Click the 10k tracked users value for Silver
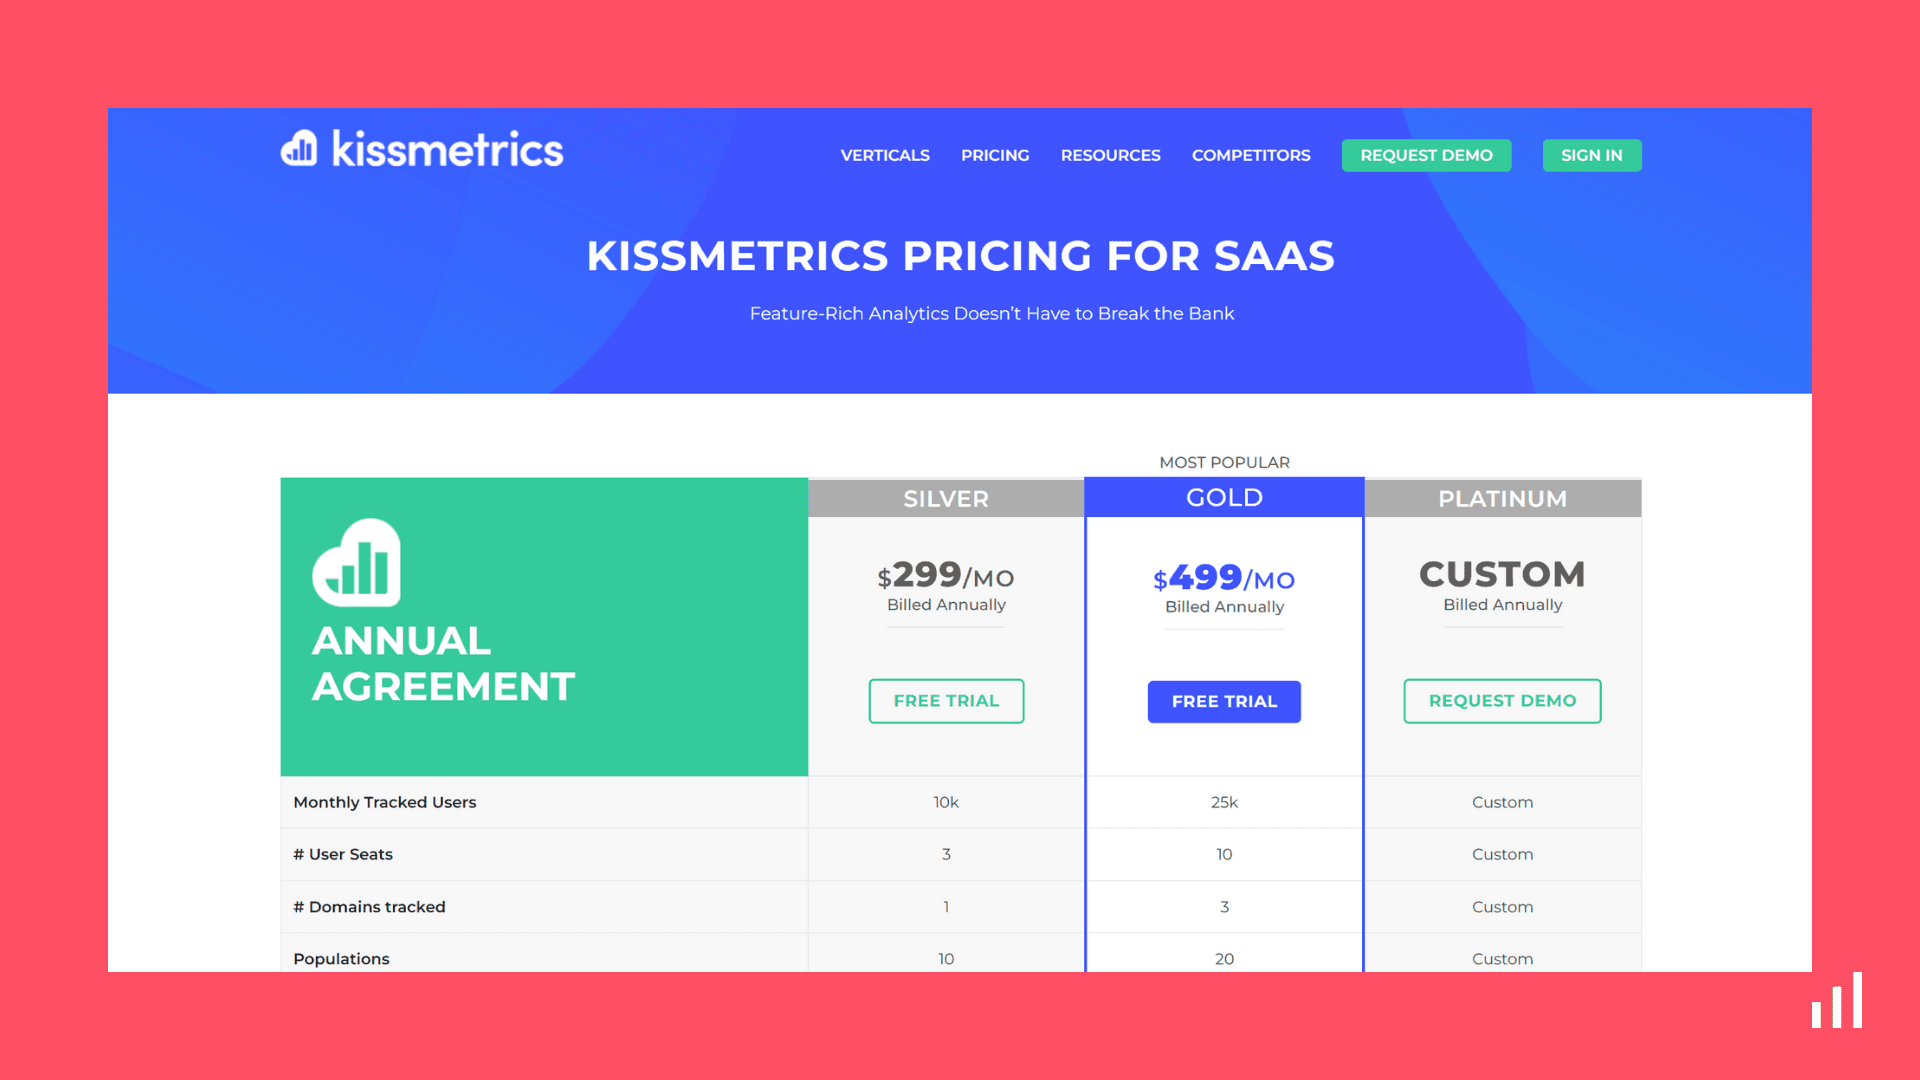 click(x=946, y=802)
